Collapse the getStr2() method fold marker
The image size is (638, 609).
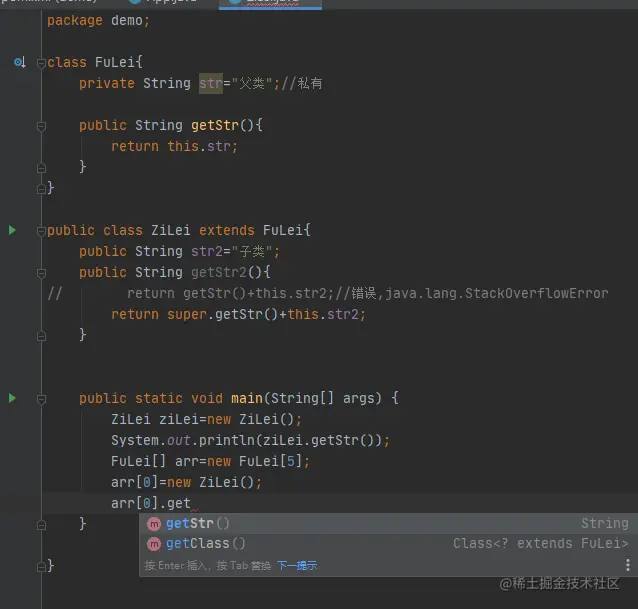point(41,273)
